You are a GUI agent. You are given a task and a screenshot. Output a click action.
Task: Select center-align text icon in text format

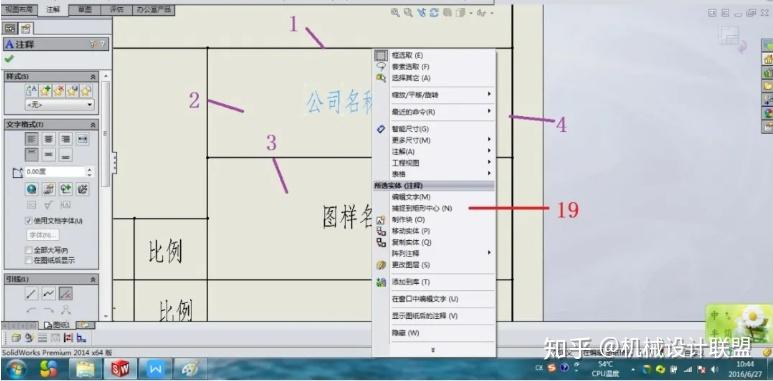point(48,139)
